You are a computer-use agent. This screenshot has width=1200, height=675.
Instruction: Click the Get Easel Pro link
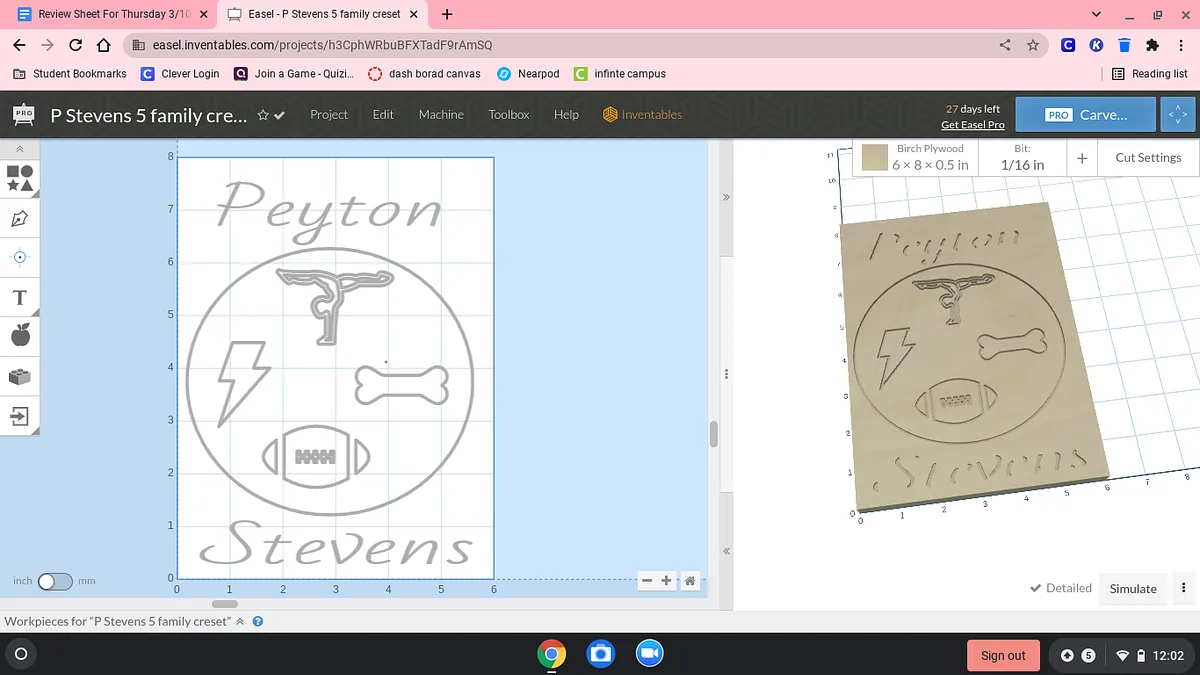972,125
